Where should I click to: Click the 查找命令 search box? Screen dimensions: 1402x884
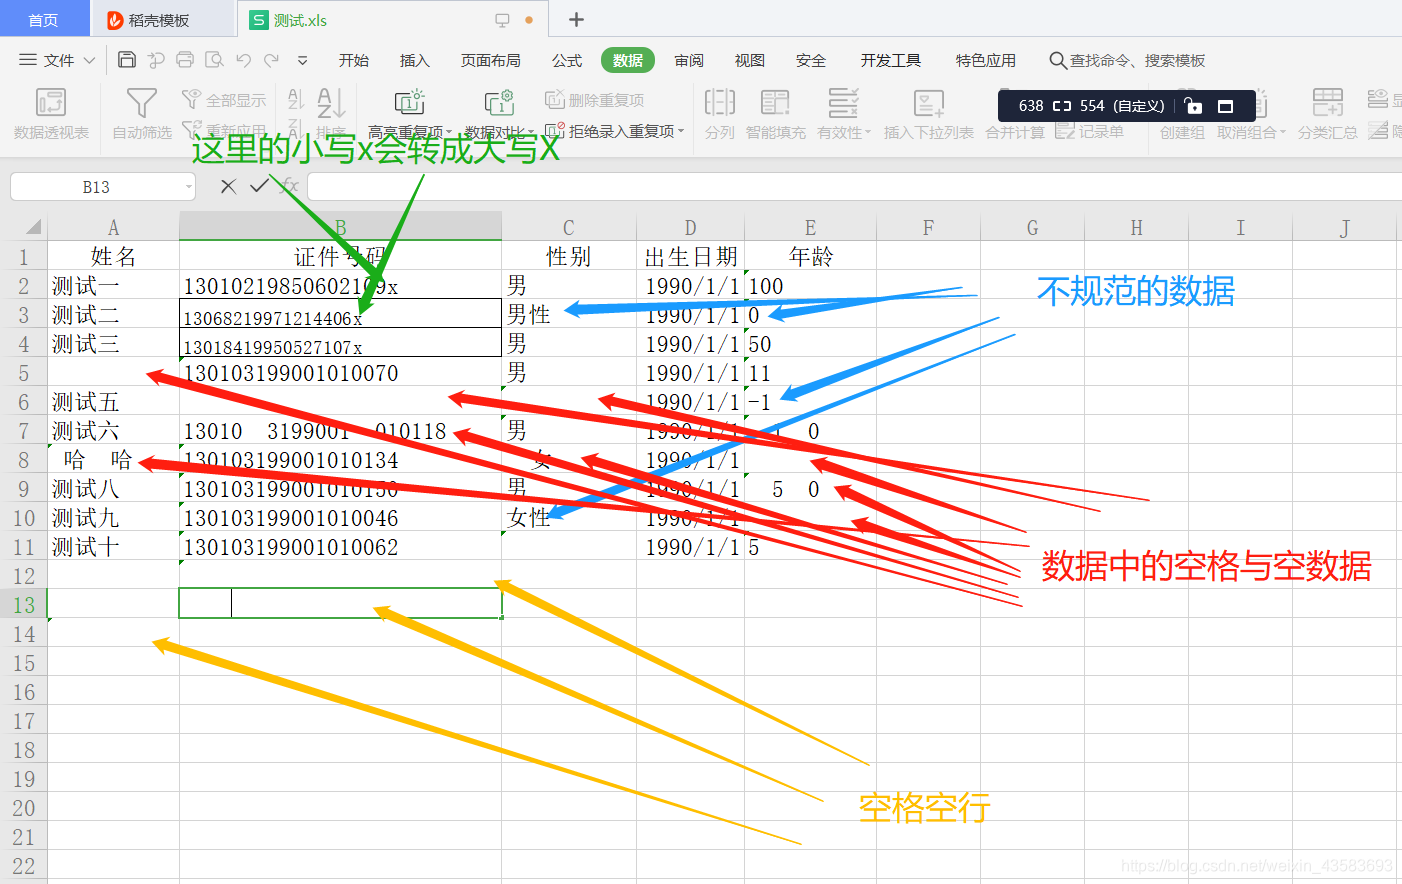point(1127,60)
